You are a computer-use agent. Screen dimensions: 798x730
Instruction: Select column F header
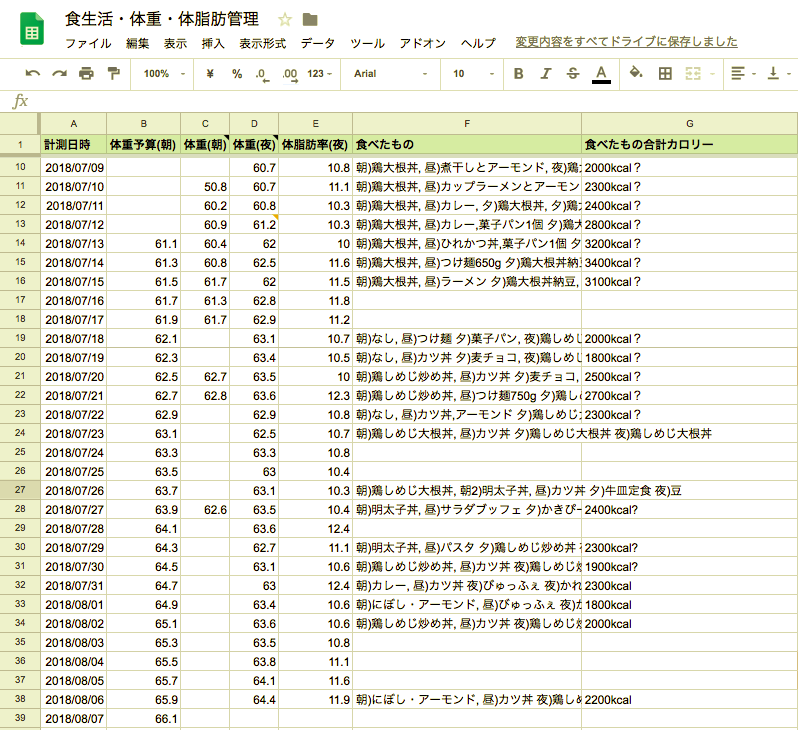(467, 124)
